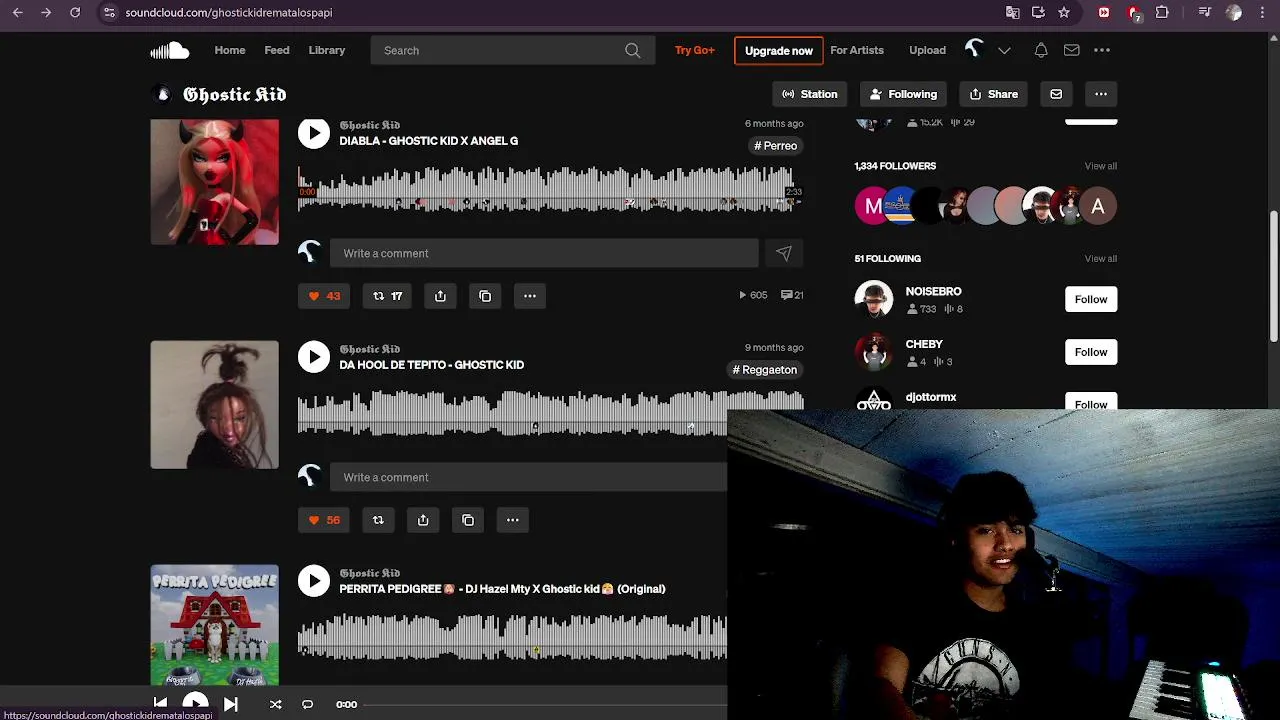
Task: Copy link of DA HOOL DE TEPITO track
Action: pyautogui.click(x=468, y=520)
